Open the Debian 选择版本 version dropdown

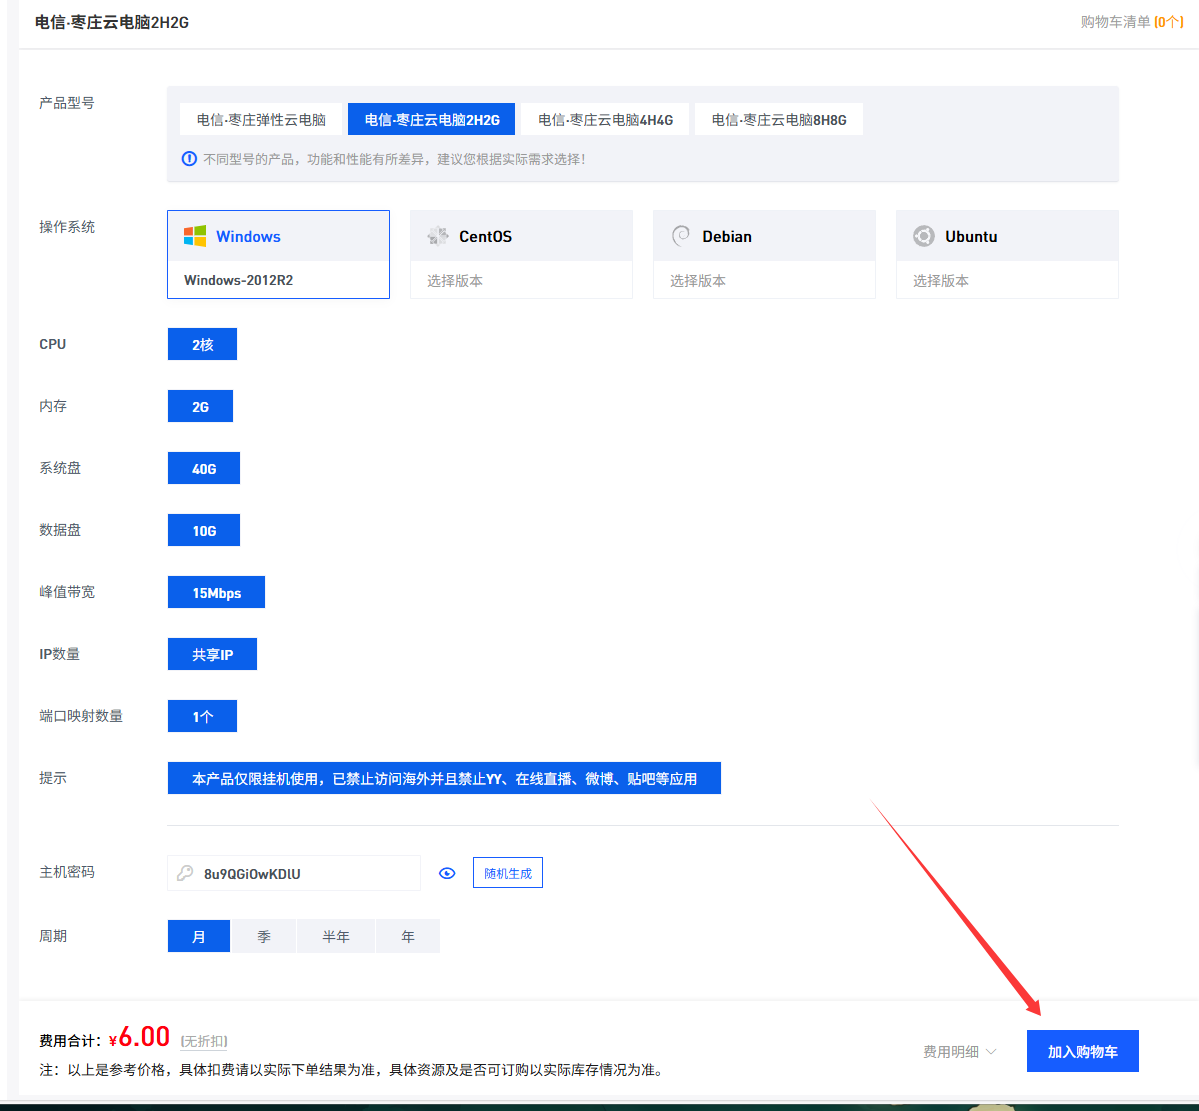[x=764, y=281]
